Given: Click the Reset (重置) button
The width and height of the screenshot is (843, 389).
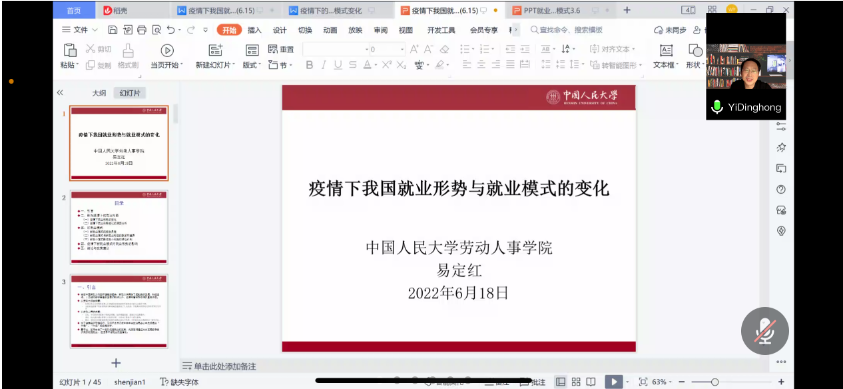Looking at the screenshot, I should 281,49.
